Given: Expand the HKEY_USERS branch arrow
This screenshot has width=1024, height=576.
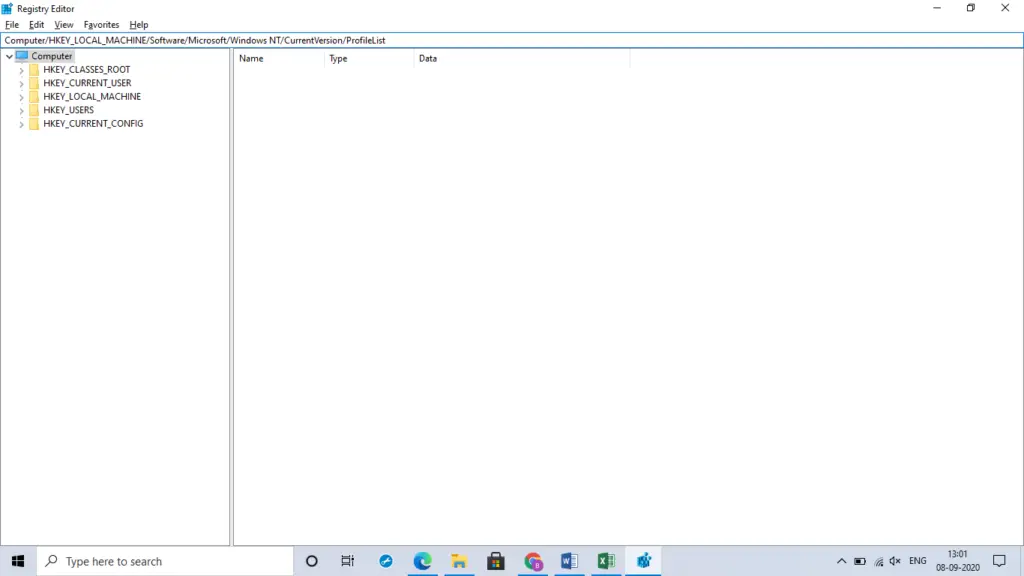Looking at the screenshot, I should tap(22, 110).
